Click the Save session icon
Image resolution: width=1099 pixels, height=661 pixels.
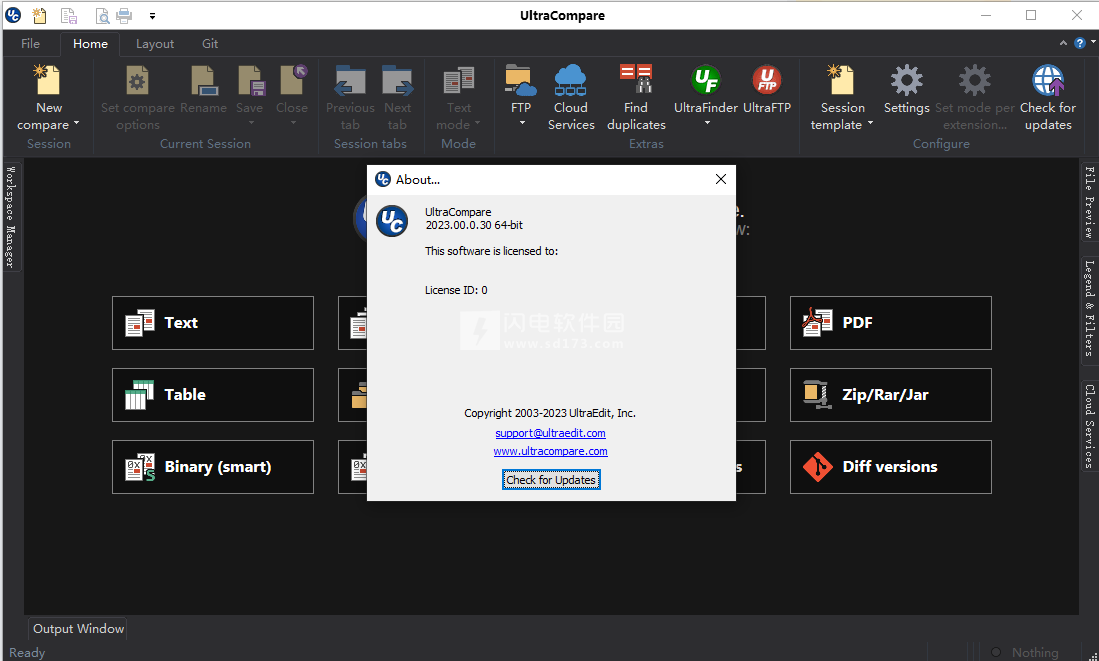[250, 80]
